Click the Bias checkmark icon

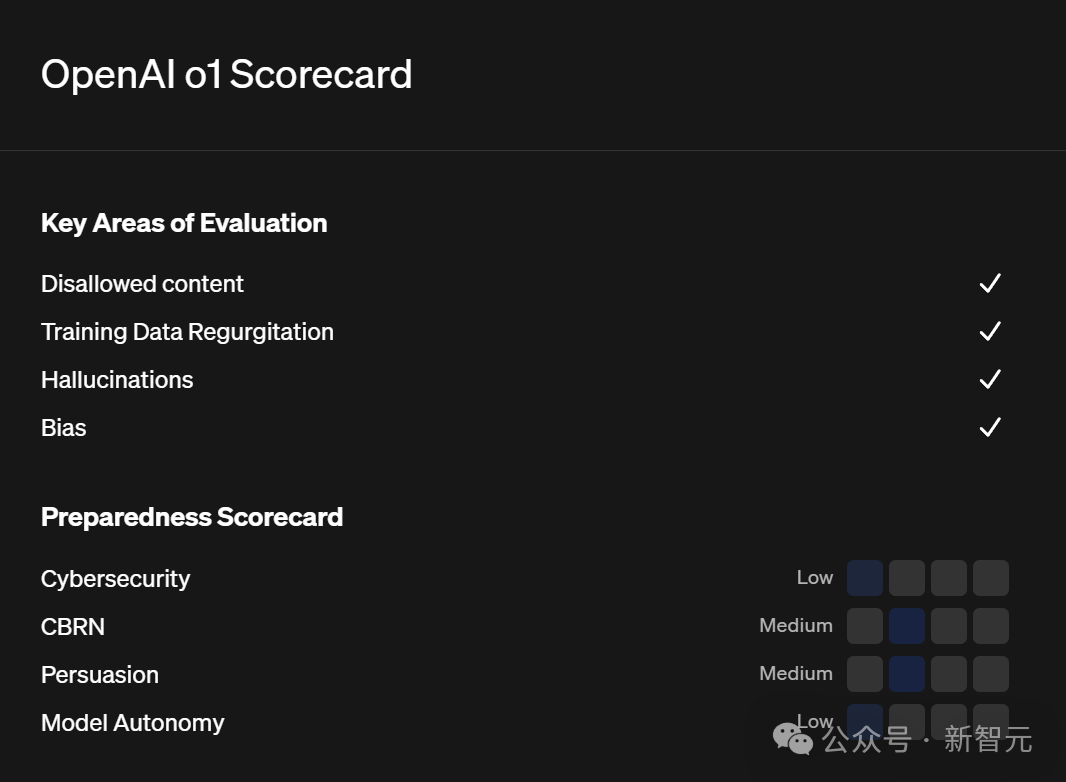click(990, 427)
